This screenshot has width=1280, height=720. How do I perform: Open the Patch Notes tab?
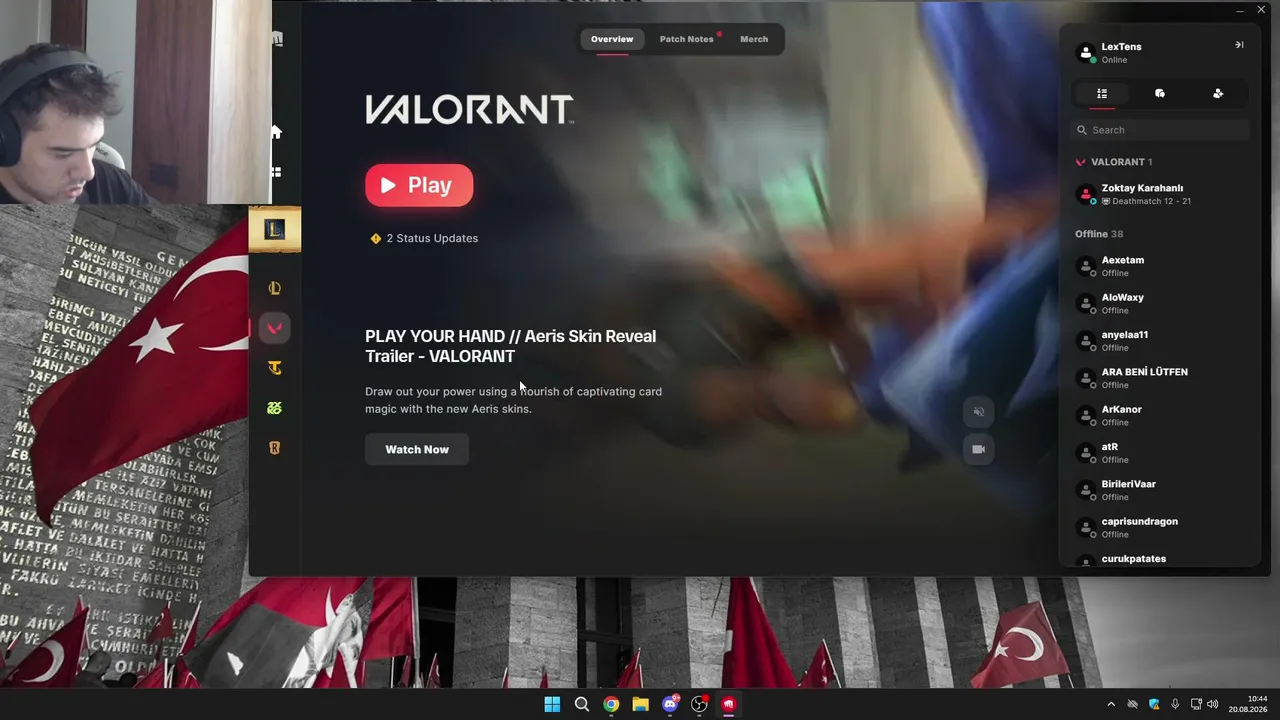pos(687,39)
